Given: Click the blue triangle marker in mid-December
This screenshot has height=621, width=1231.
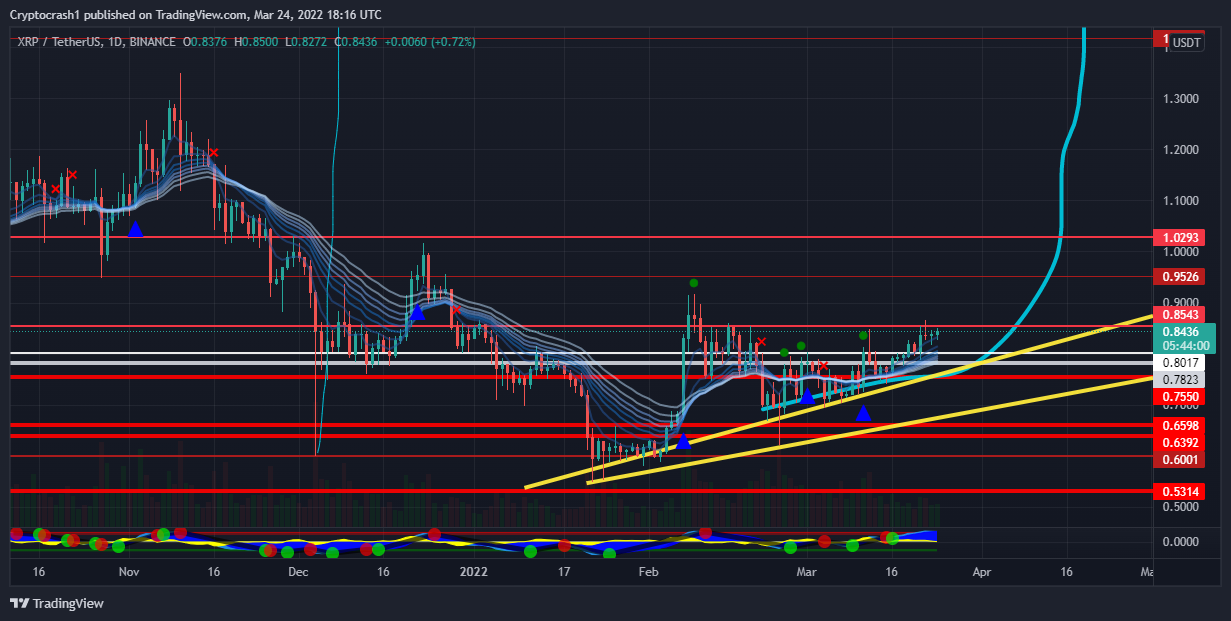Looking at the screenshot, I should (x=416, y=312).
